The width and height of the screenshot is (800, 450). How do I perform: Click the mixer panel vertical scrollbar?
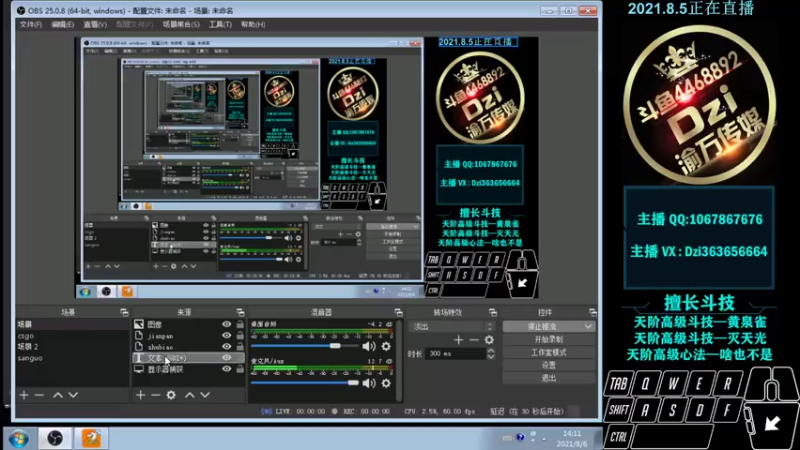coord(399,360)
